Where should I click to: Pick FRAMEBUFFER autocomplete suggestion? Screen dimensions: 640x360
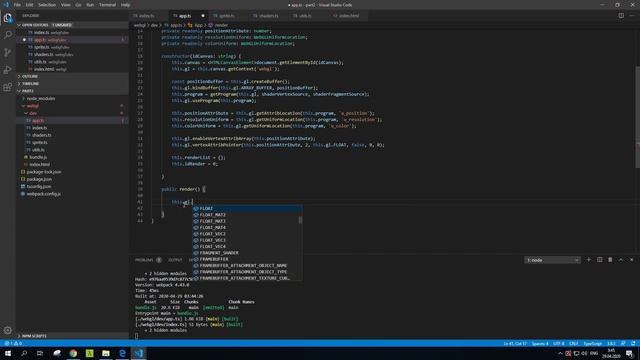[x=246, y=259]
